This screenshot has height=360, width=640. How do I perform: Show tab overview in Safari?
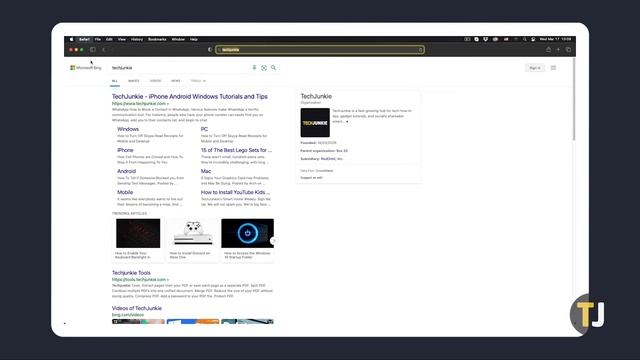click(x=568, y=50)
